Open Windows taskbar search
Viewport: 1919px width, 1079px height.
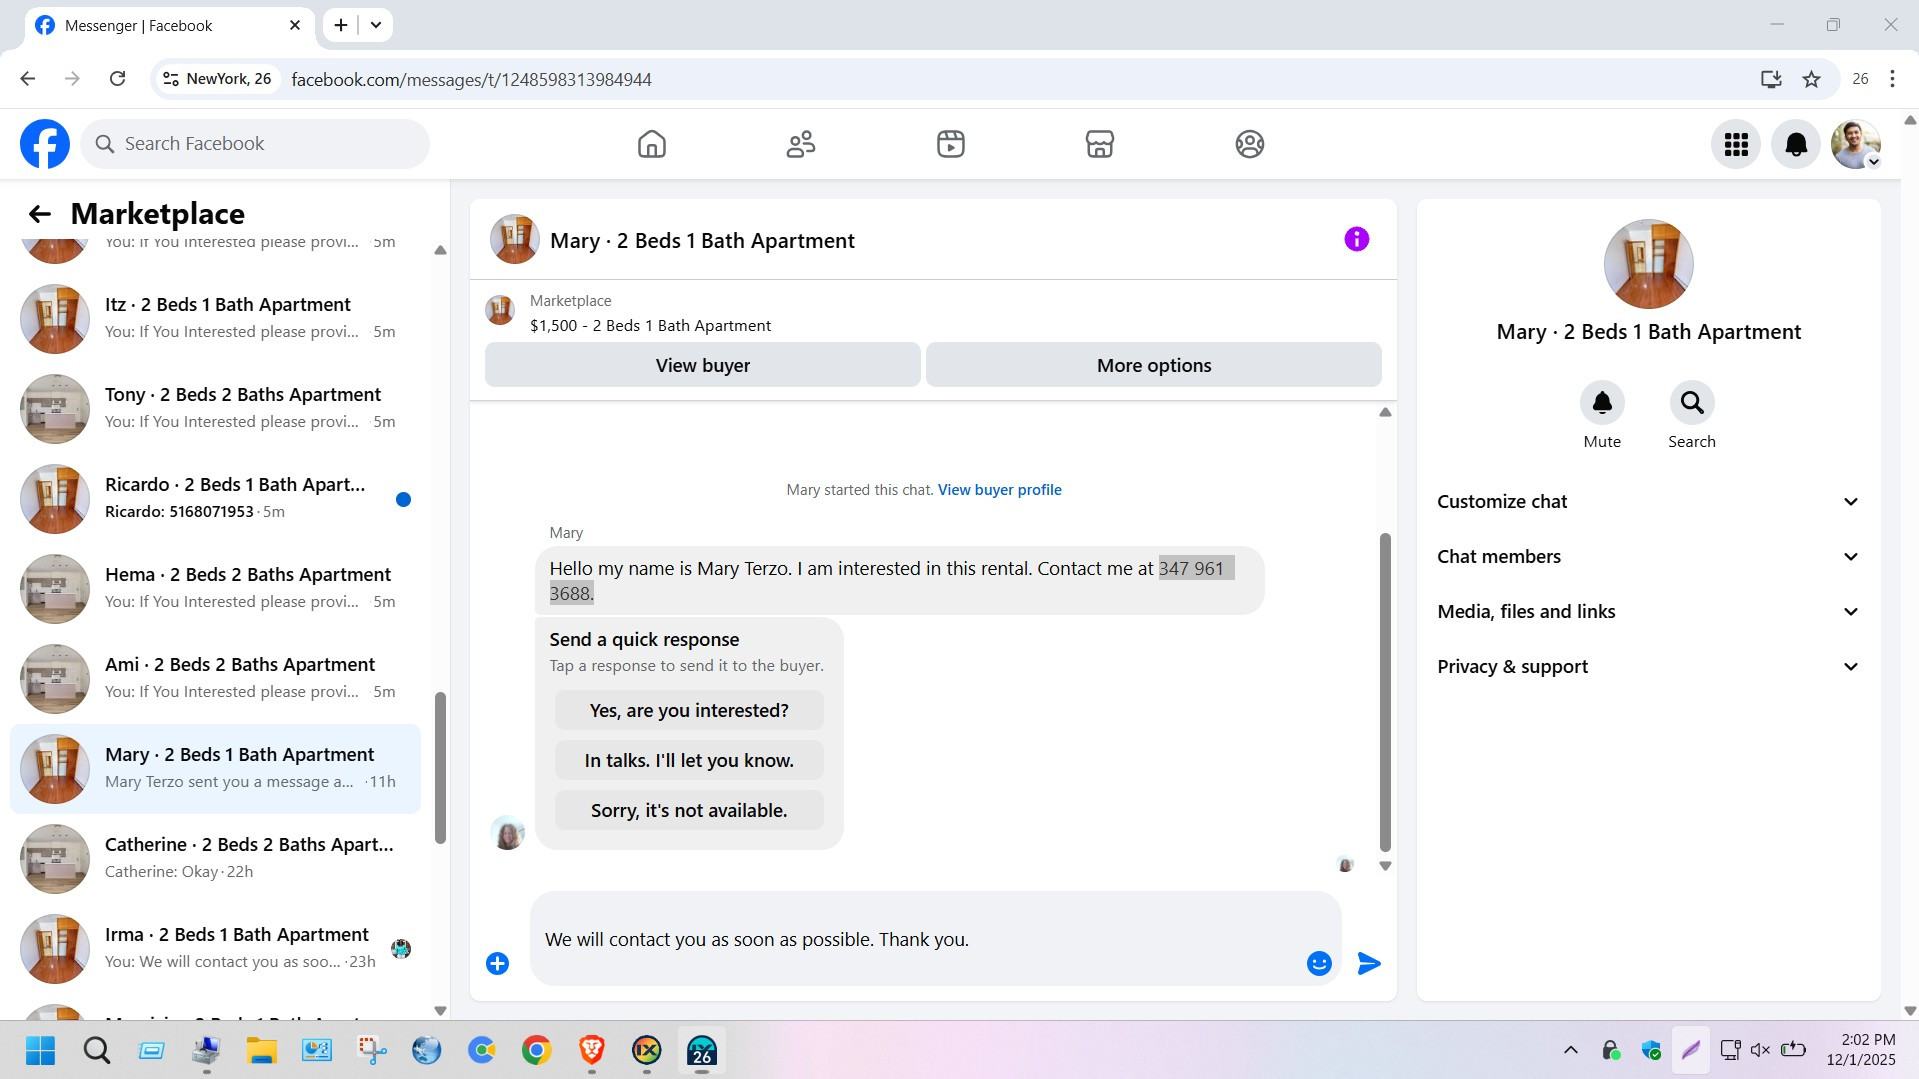(97, 1050)
